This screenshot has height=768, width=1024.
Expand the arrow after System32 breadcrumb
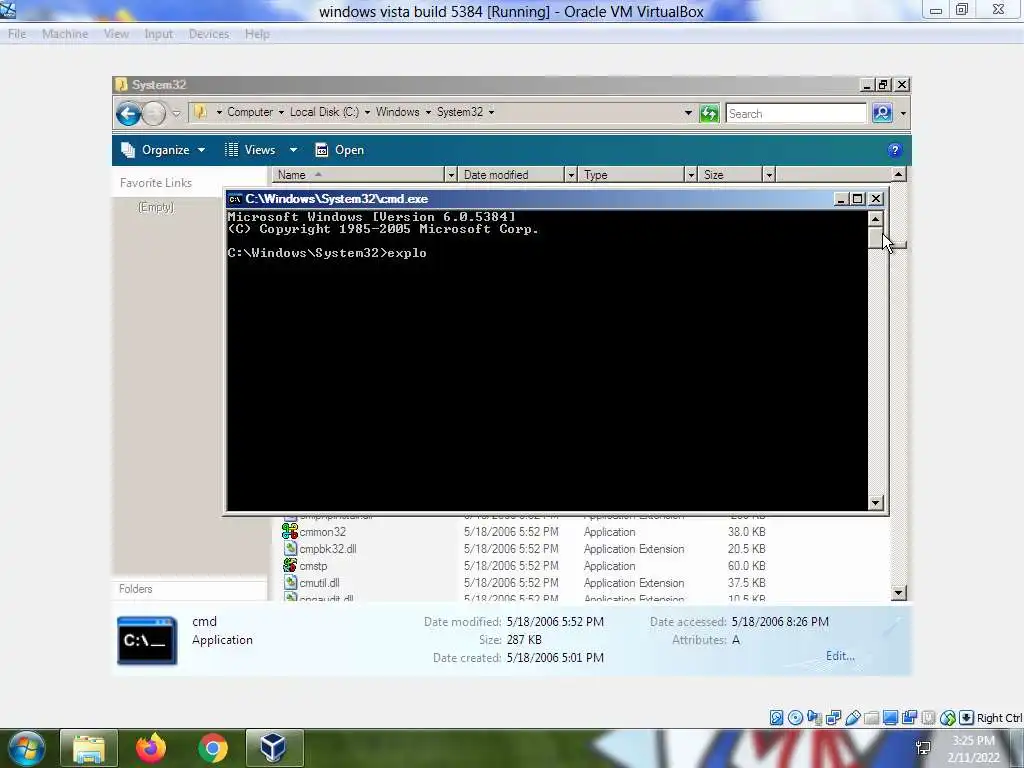point(491,112)
